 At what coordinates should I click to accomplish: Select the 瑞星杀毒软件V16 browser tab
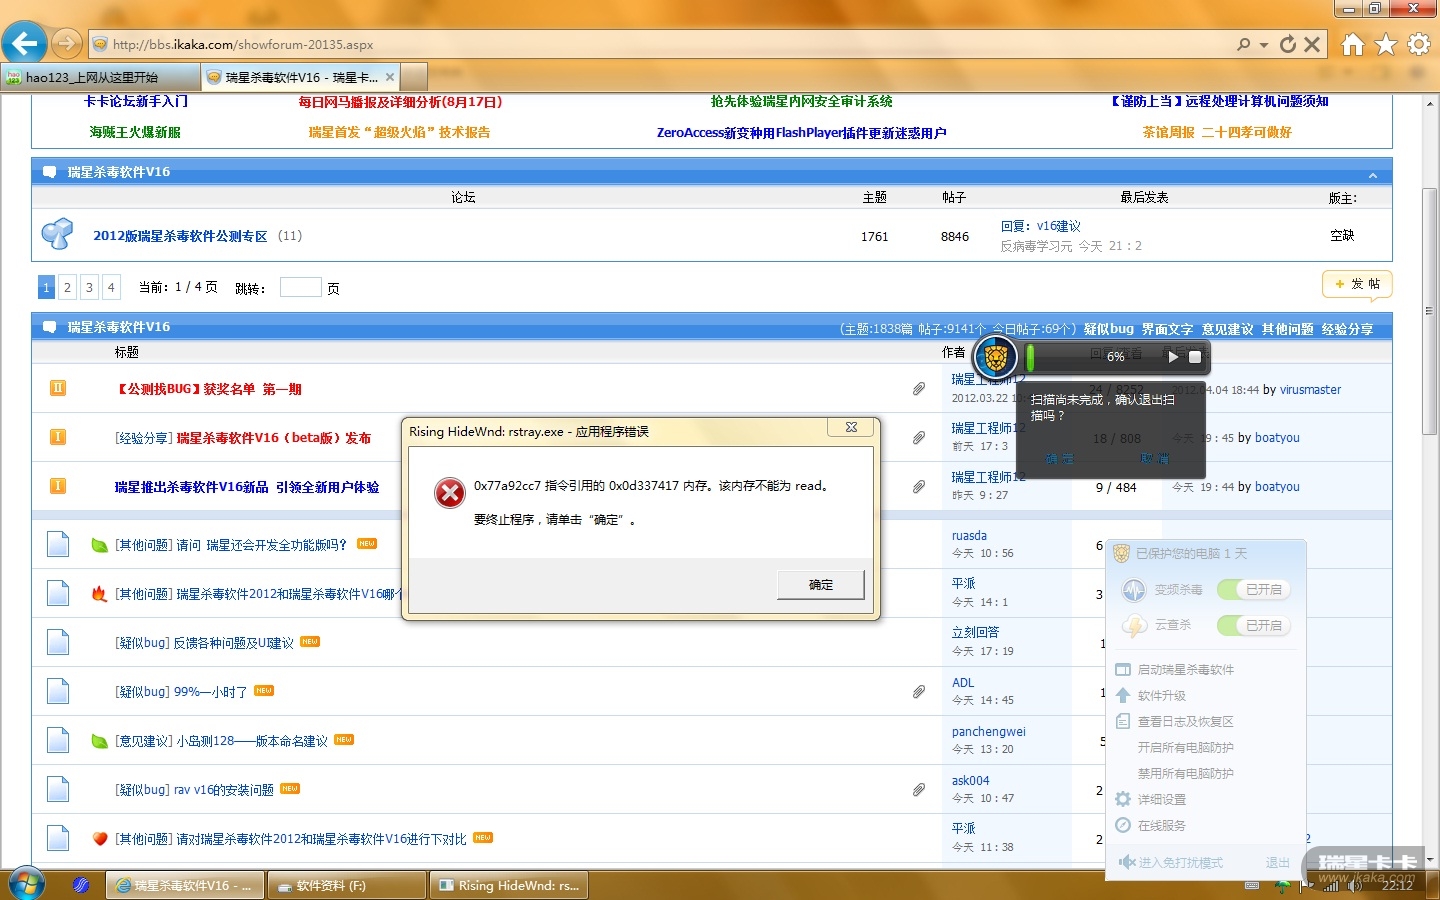click(300, 77)
